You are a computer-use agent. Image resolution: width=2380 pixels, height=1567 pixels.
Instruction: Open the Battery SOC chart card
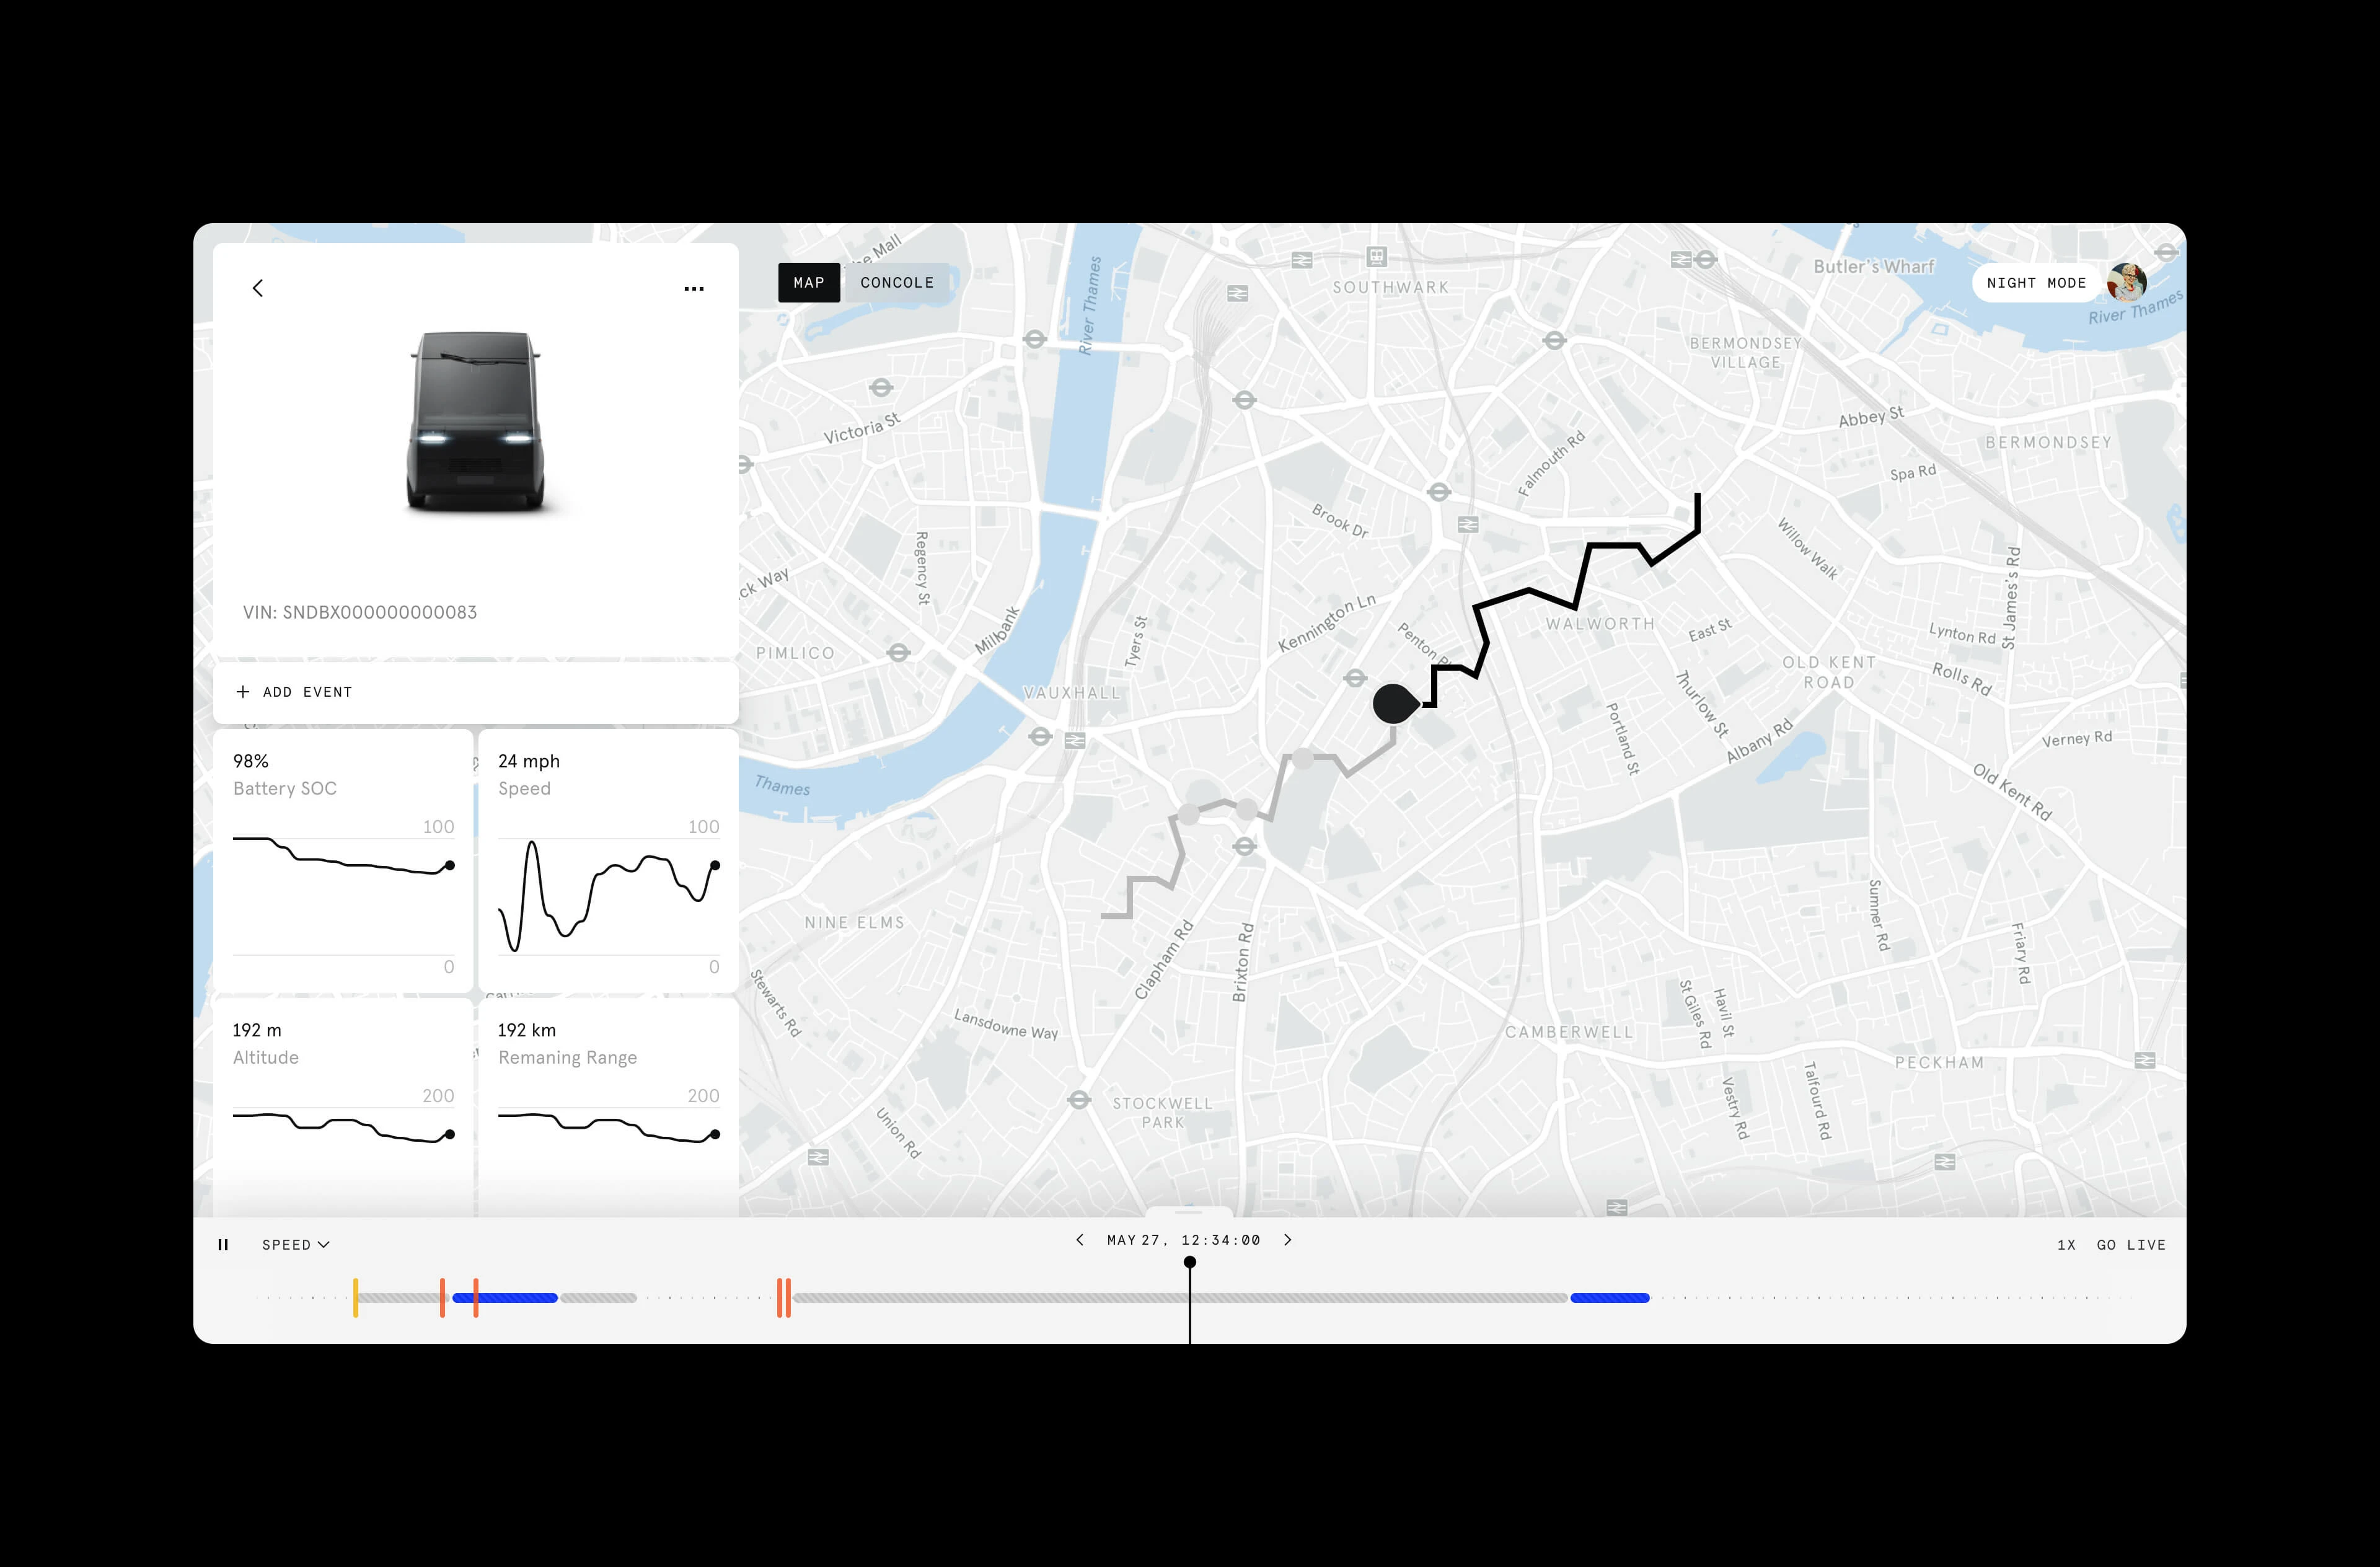coord(343,860)
